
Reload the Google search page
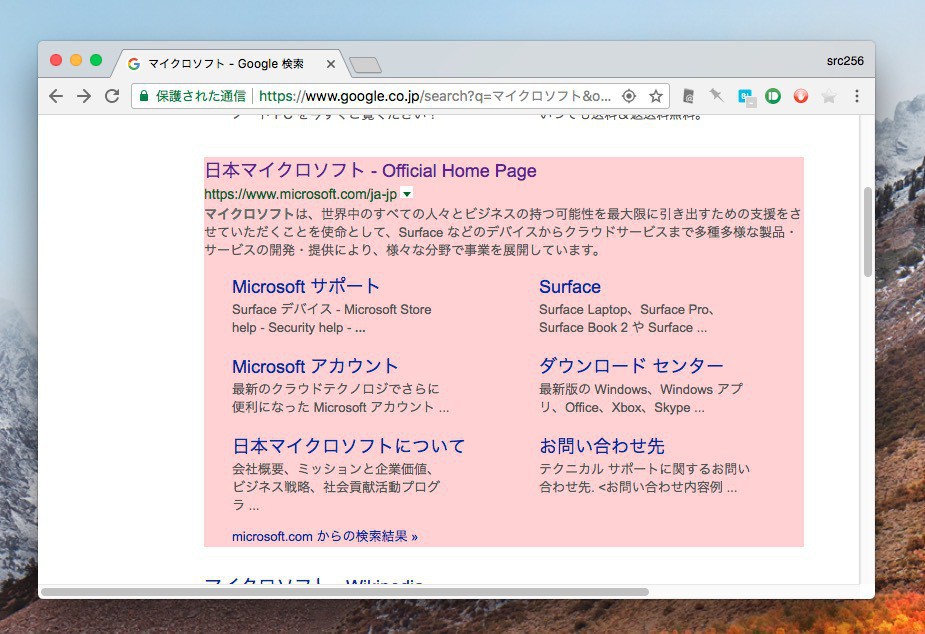click(x=112, y=96)
